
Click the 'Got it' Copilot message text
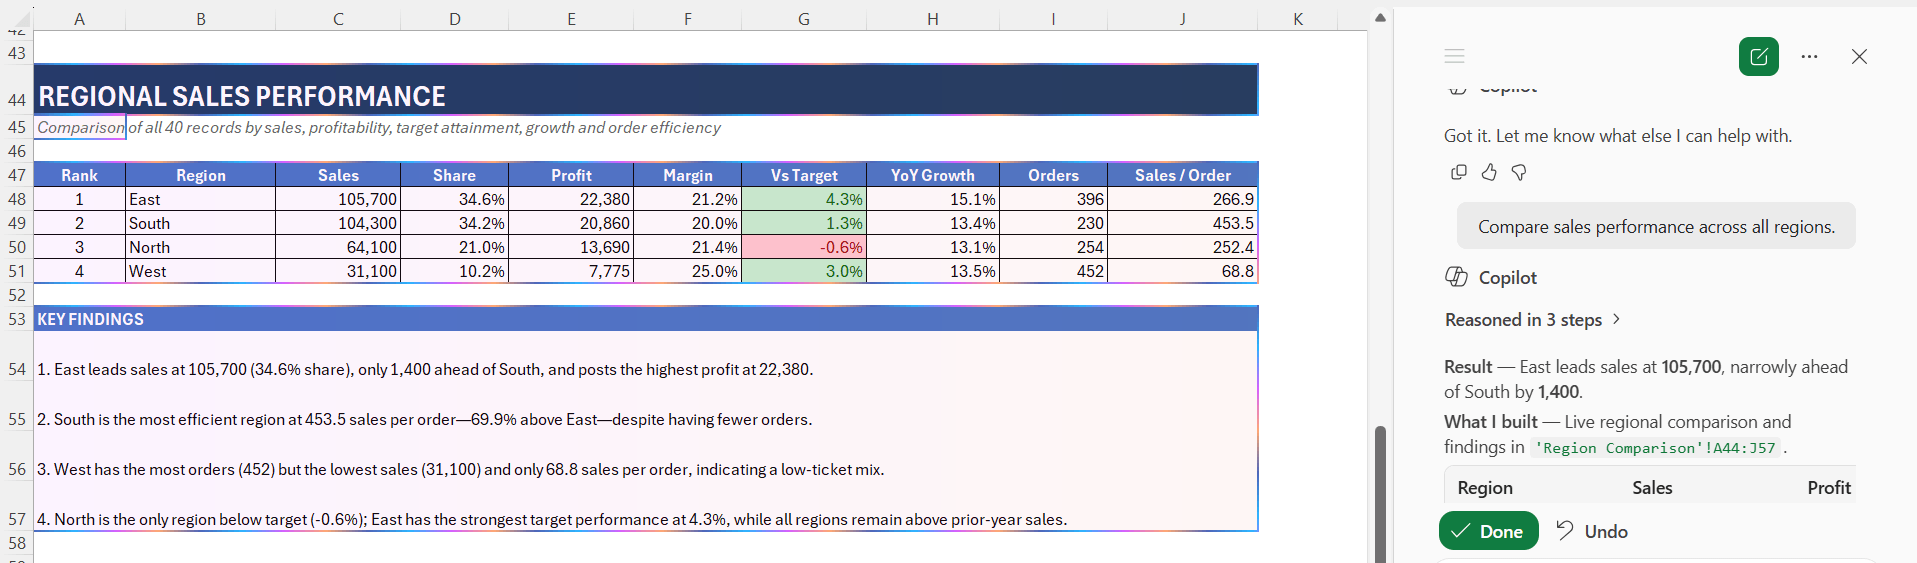pyautogui.click(x=1618, y=135)
